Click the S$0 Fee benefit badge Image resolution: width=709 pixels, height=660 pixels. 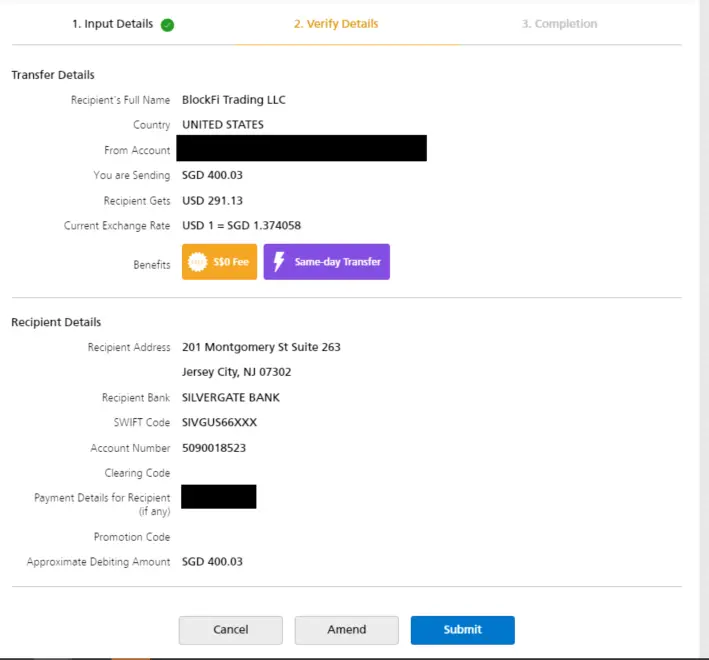click(219, 262)
